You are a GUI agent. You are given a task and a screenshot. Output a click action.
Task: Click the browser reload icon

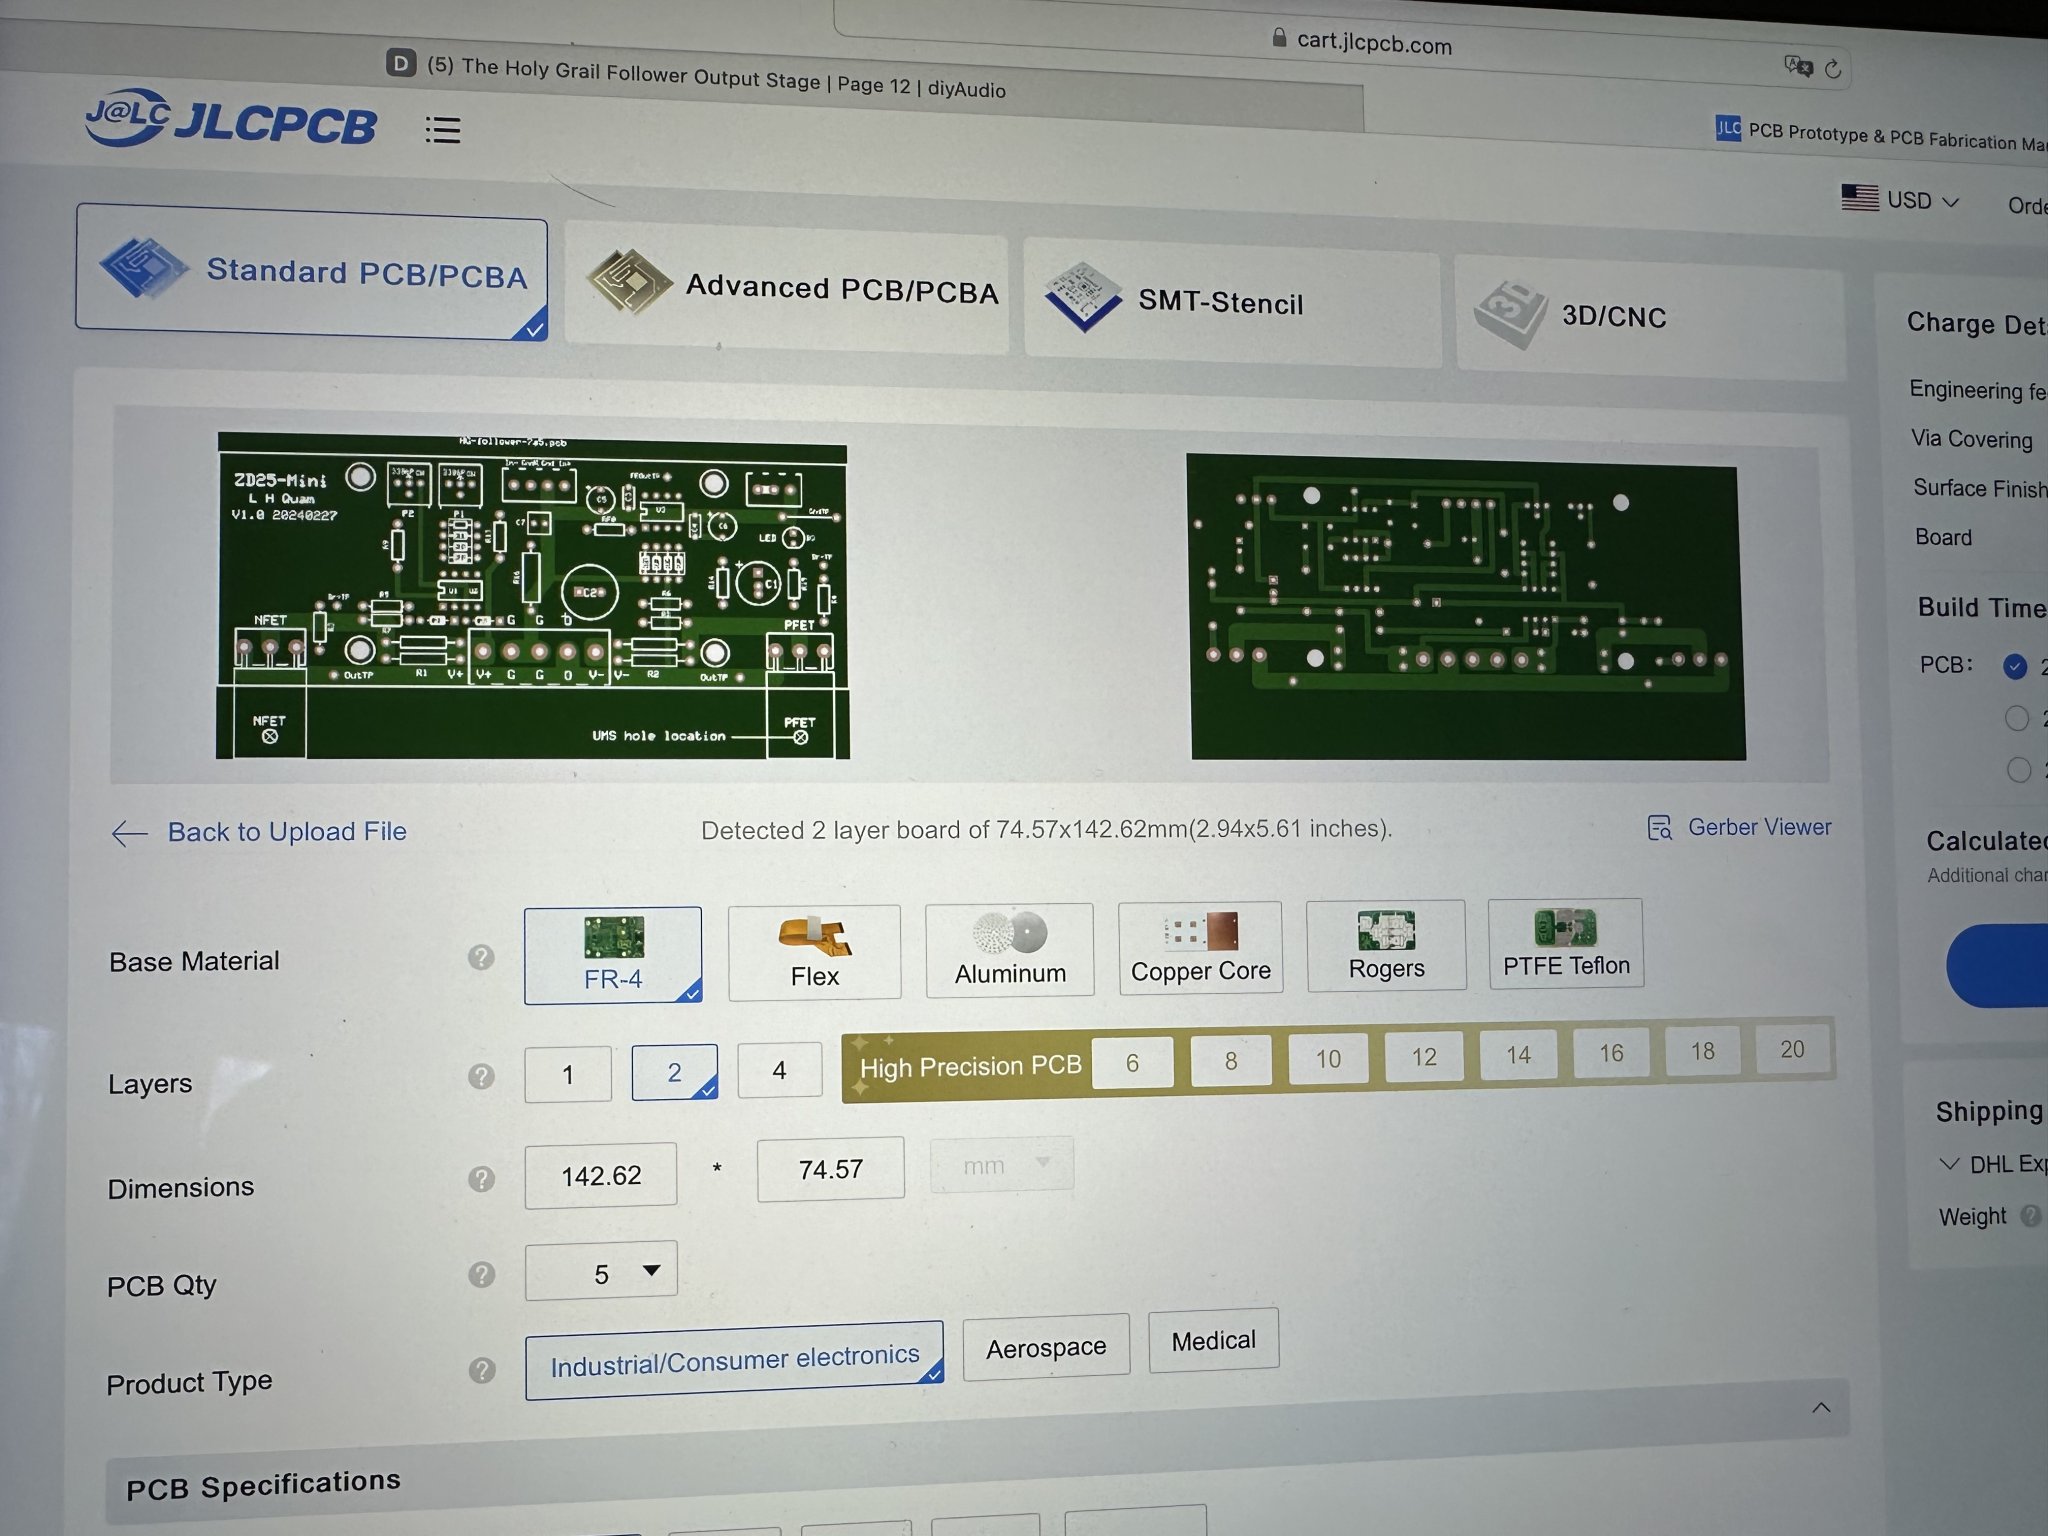click(x=1832, y=69)
